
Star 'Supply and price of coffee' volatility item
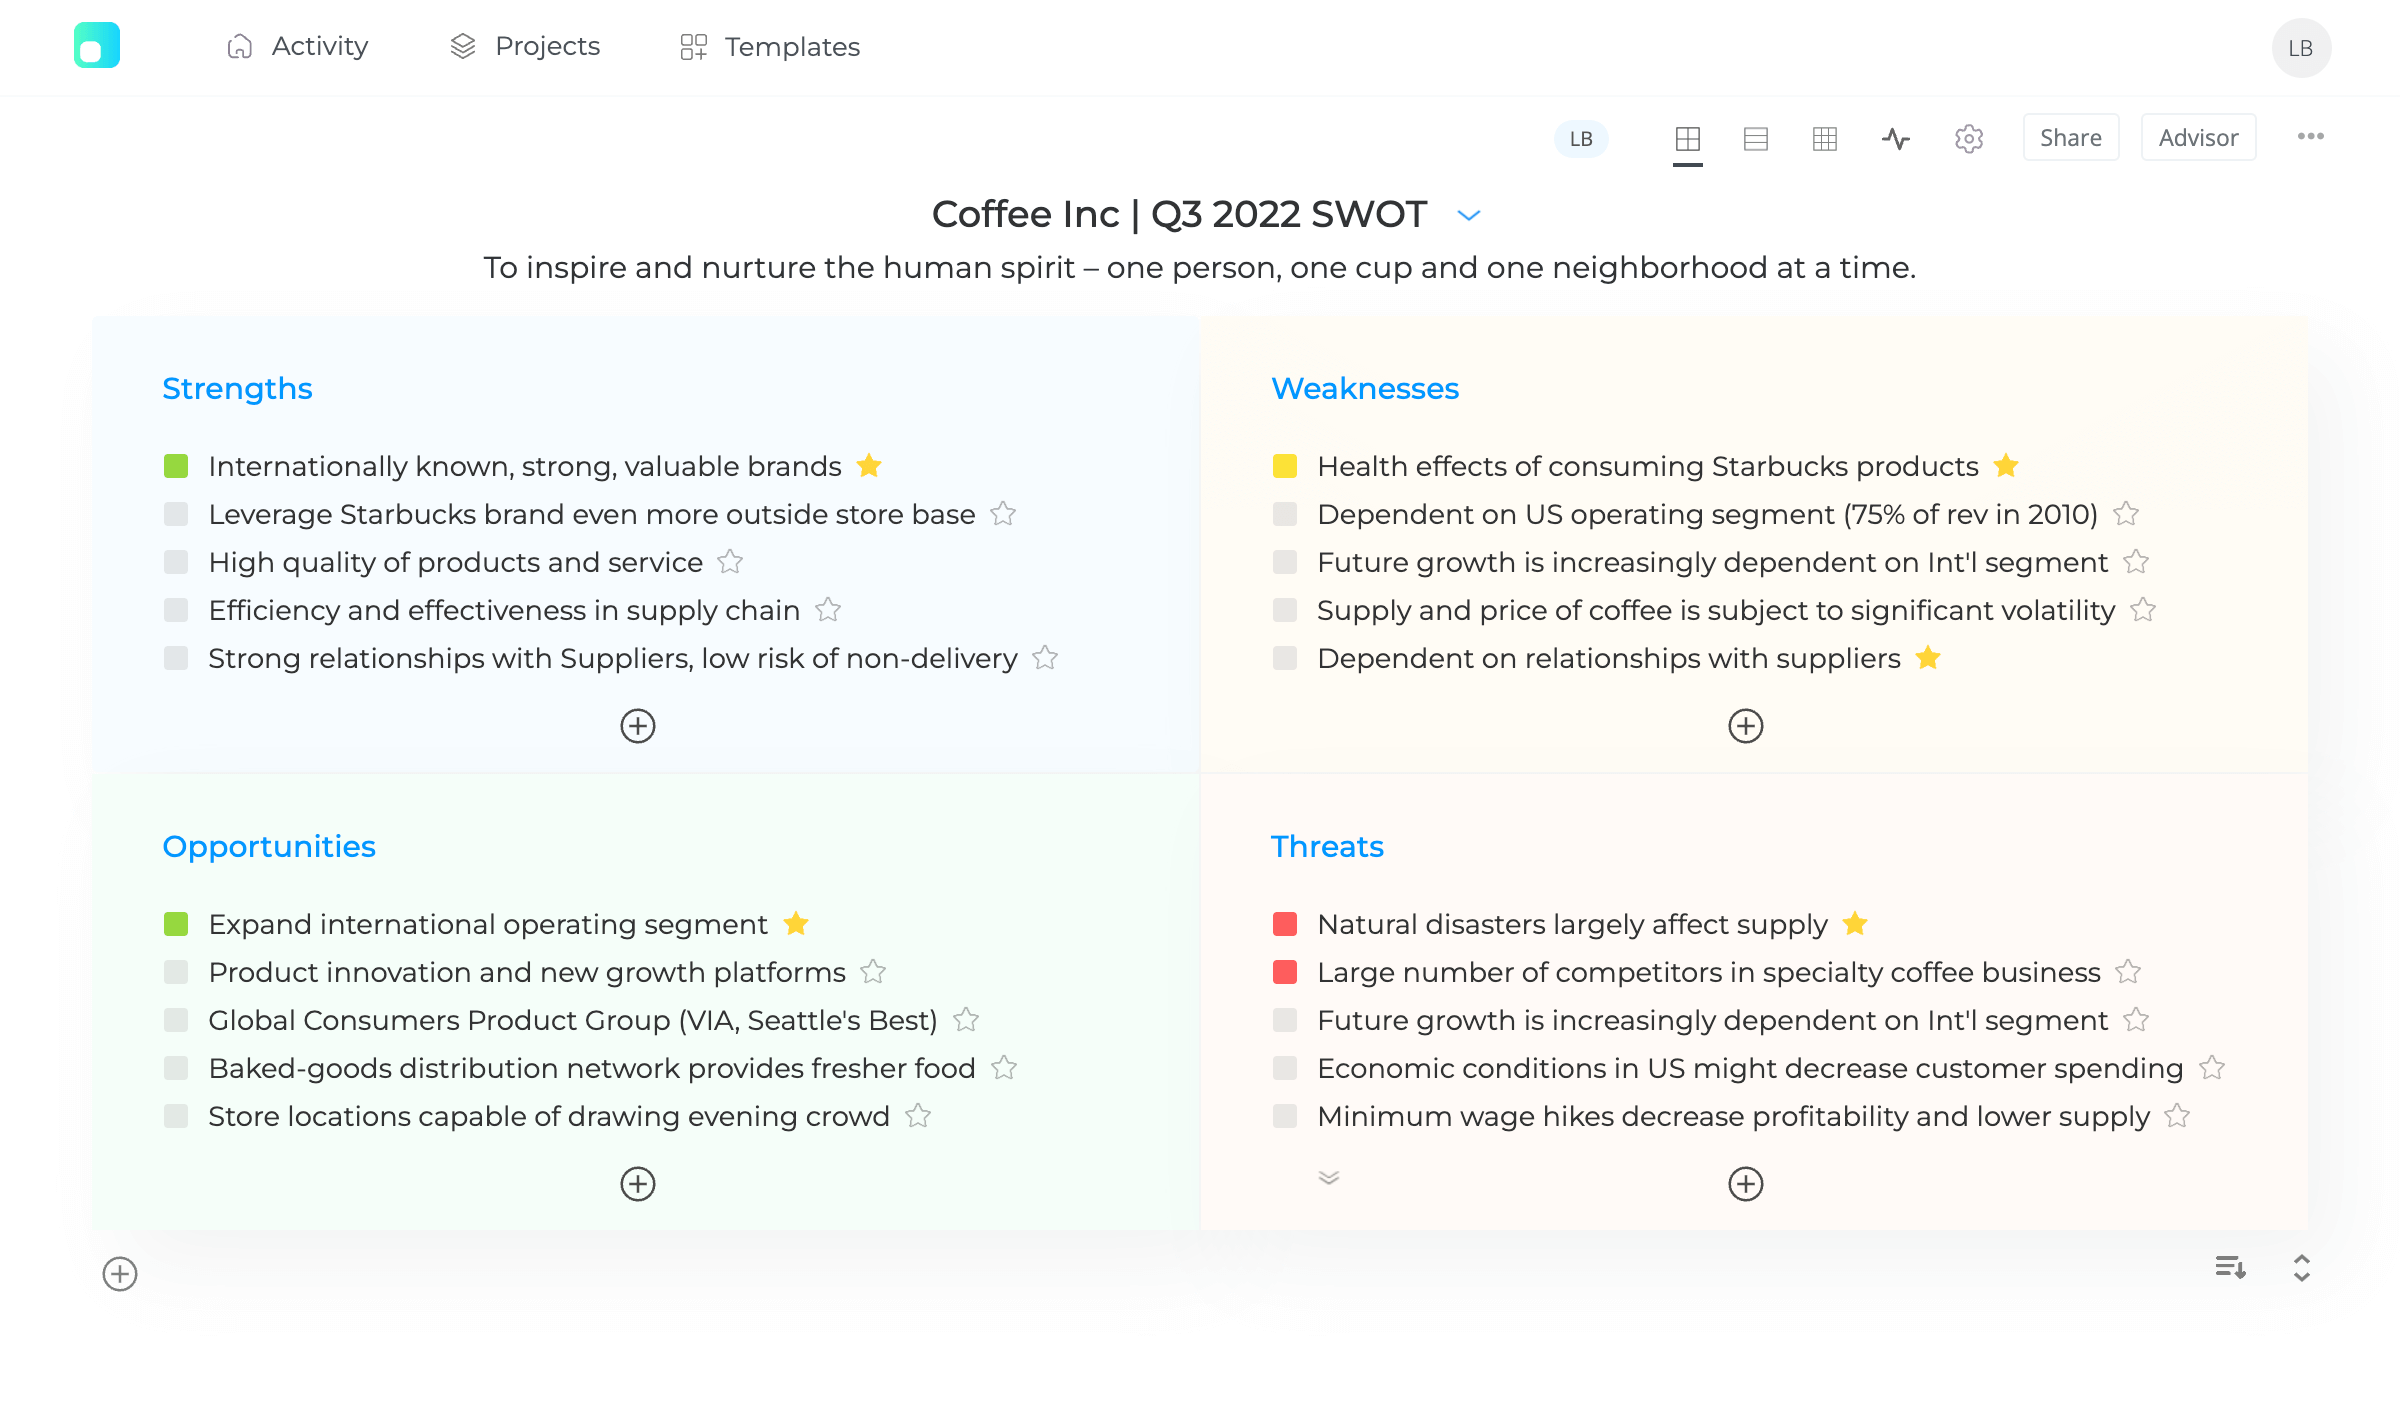click(2143, 610)
